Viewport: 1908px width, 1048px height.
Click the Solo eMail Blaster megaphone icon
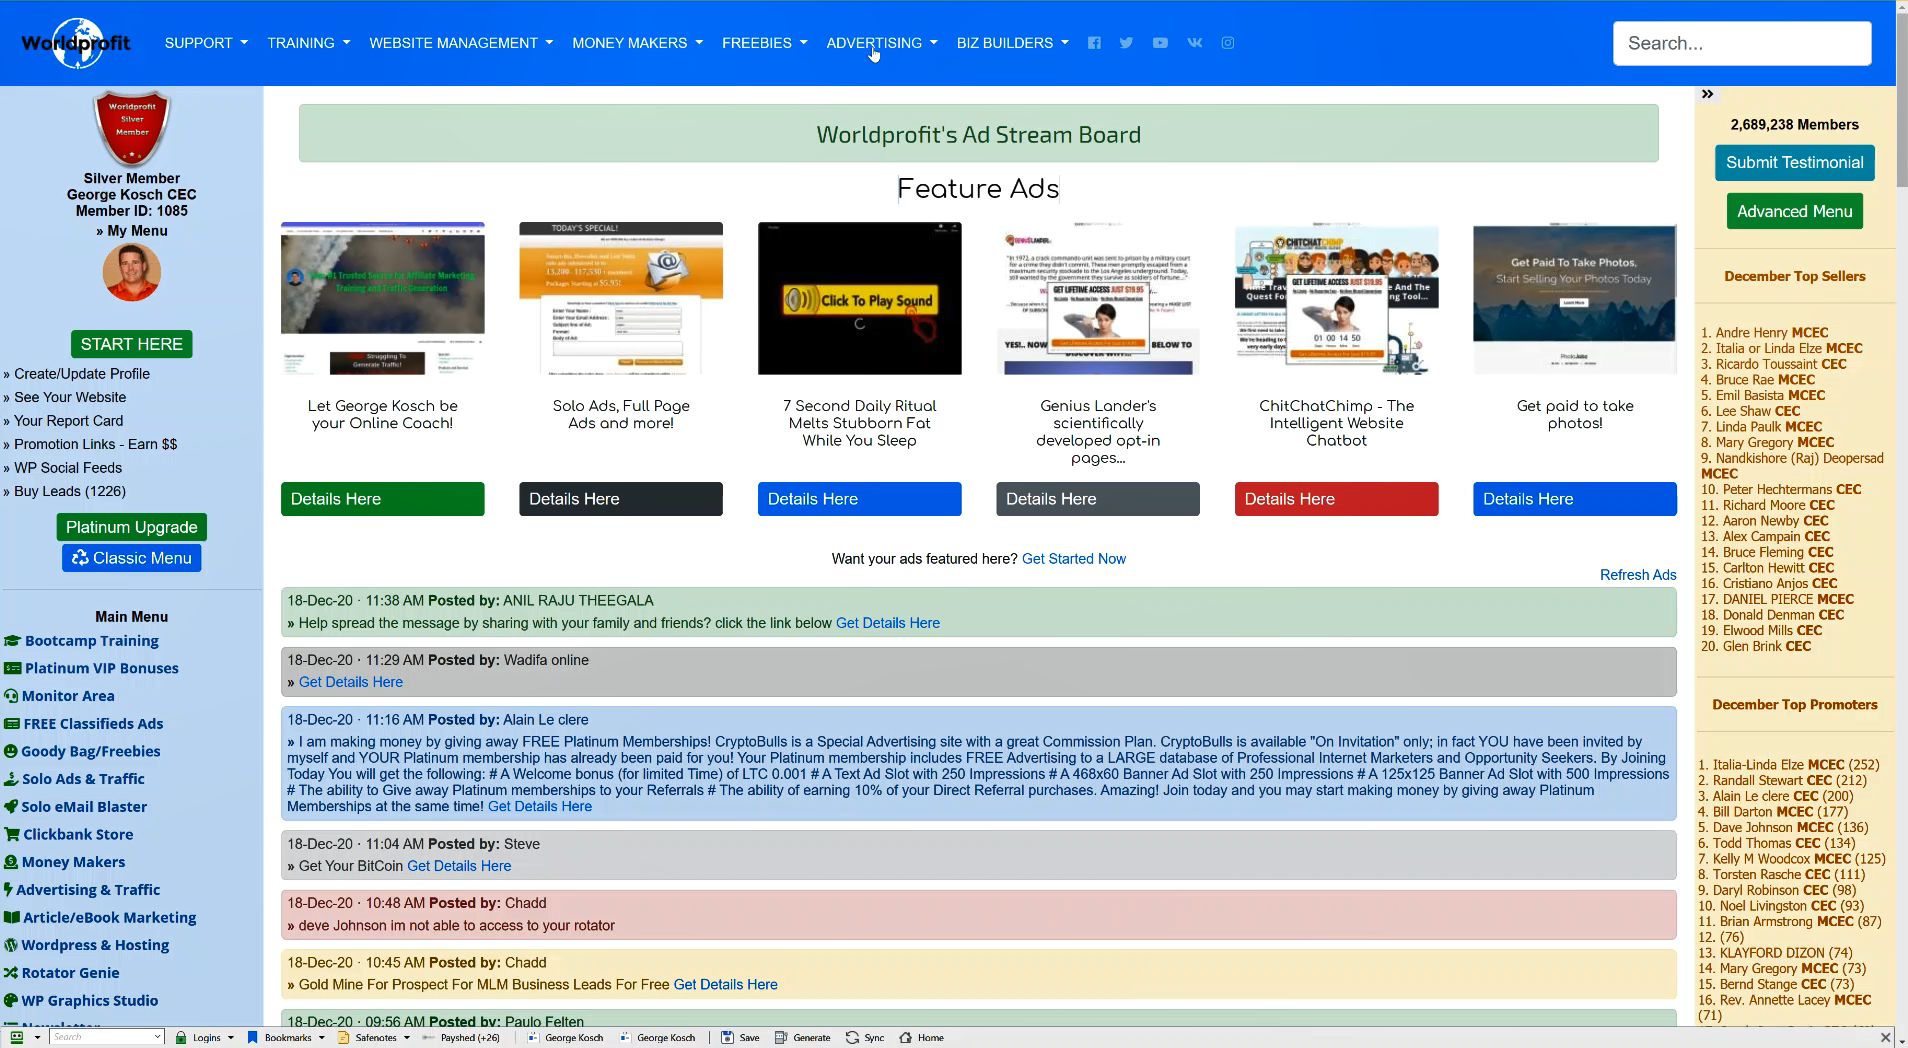pyautogui.click(x=11, y=807)
